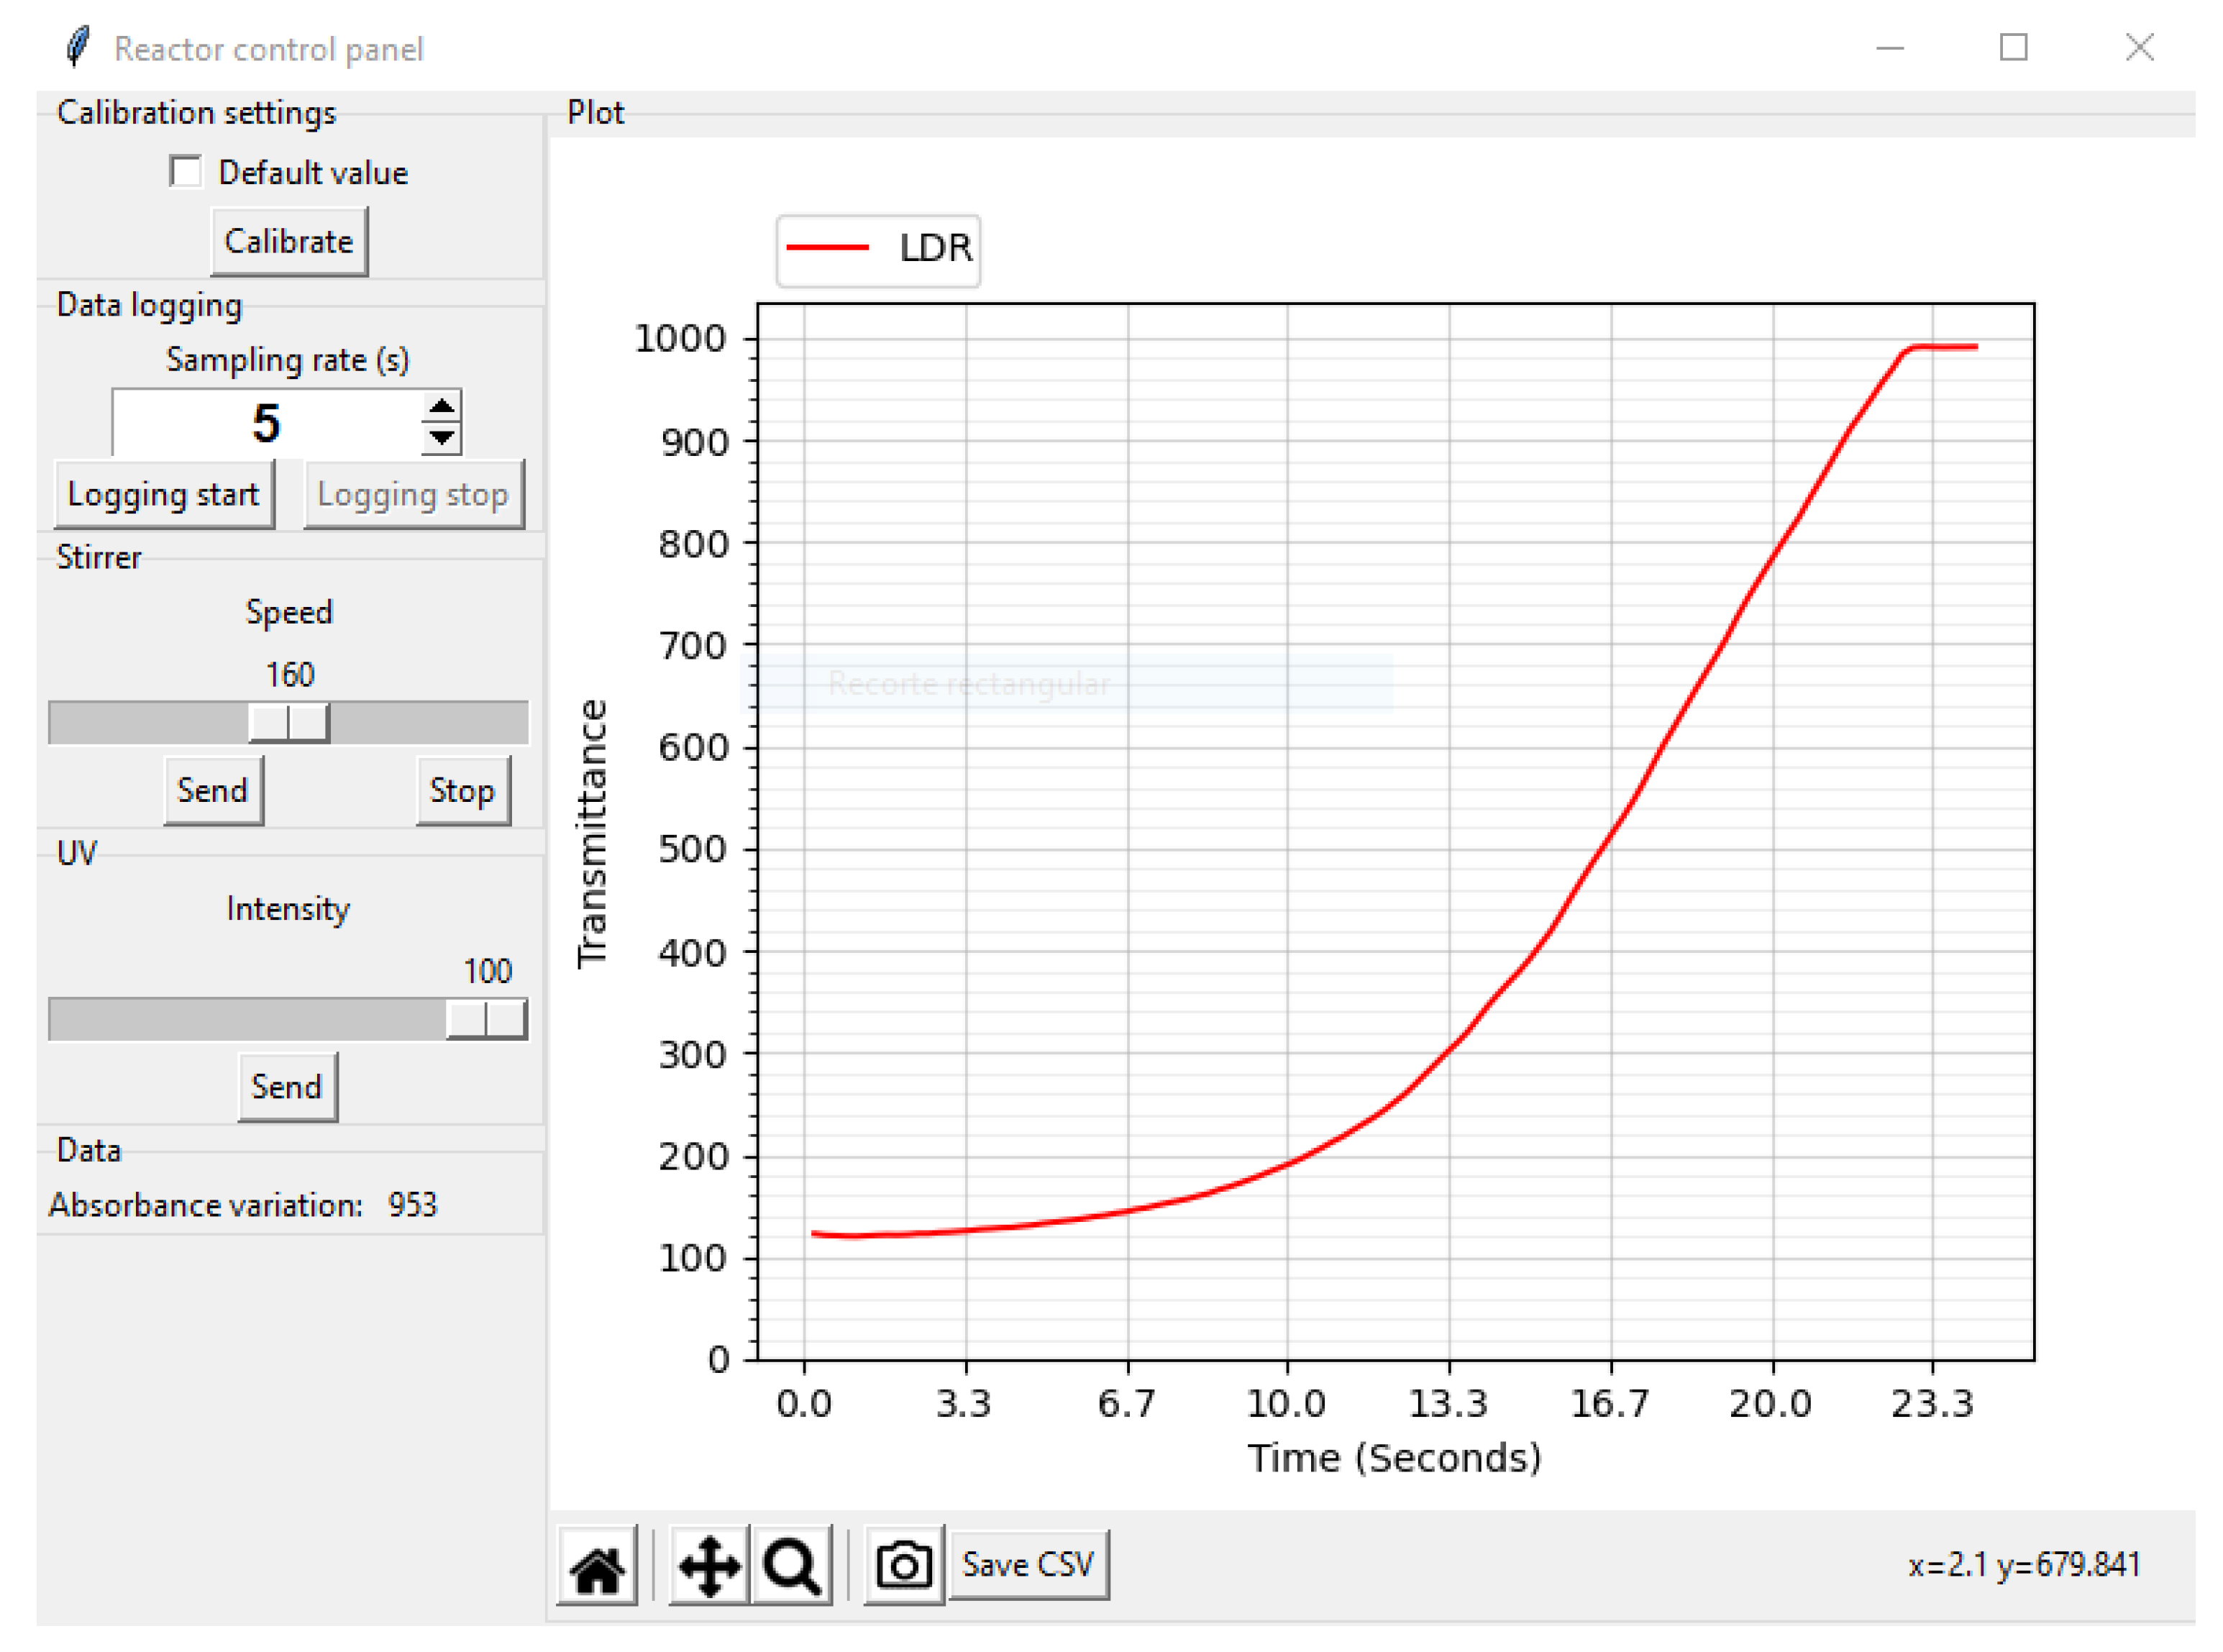
Task: Enable the Default value checkbox
Action: coord(185,171)
